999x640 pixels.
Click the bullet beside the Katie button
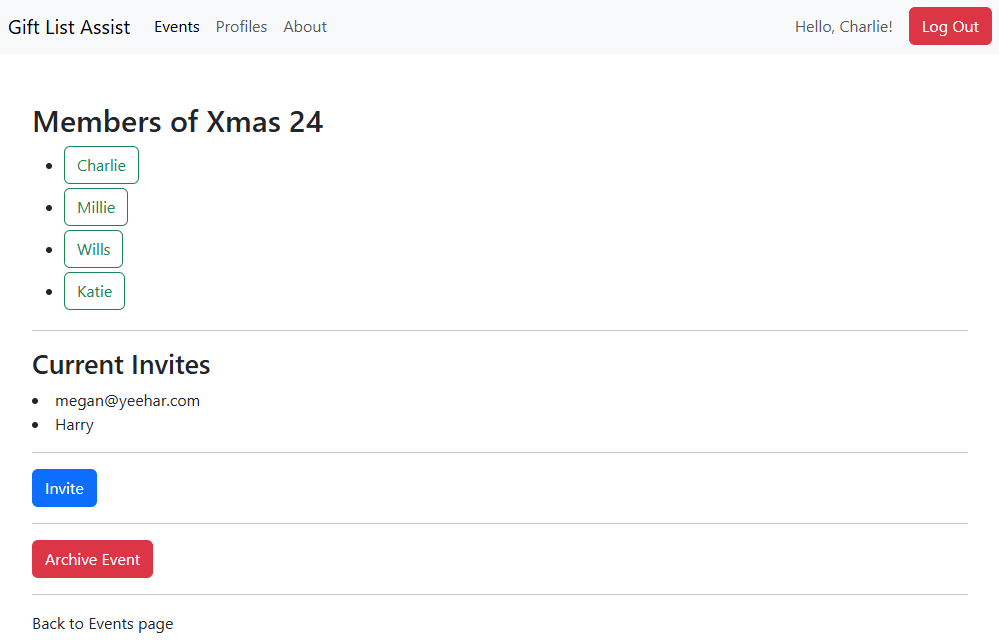49,291
